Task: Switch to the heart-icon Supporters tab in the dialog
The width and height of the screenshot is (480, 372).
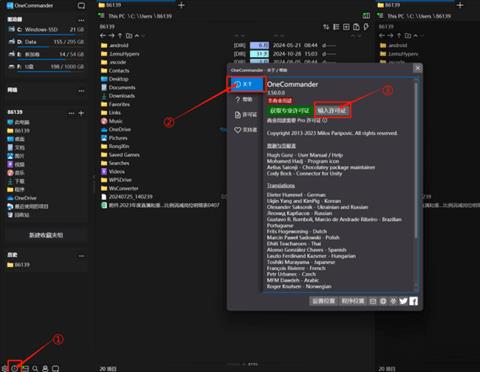Action: pyautogui.click(x=247, y=130)
